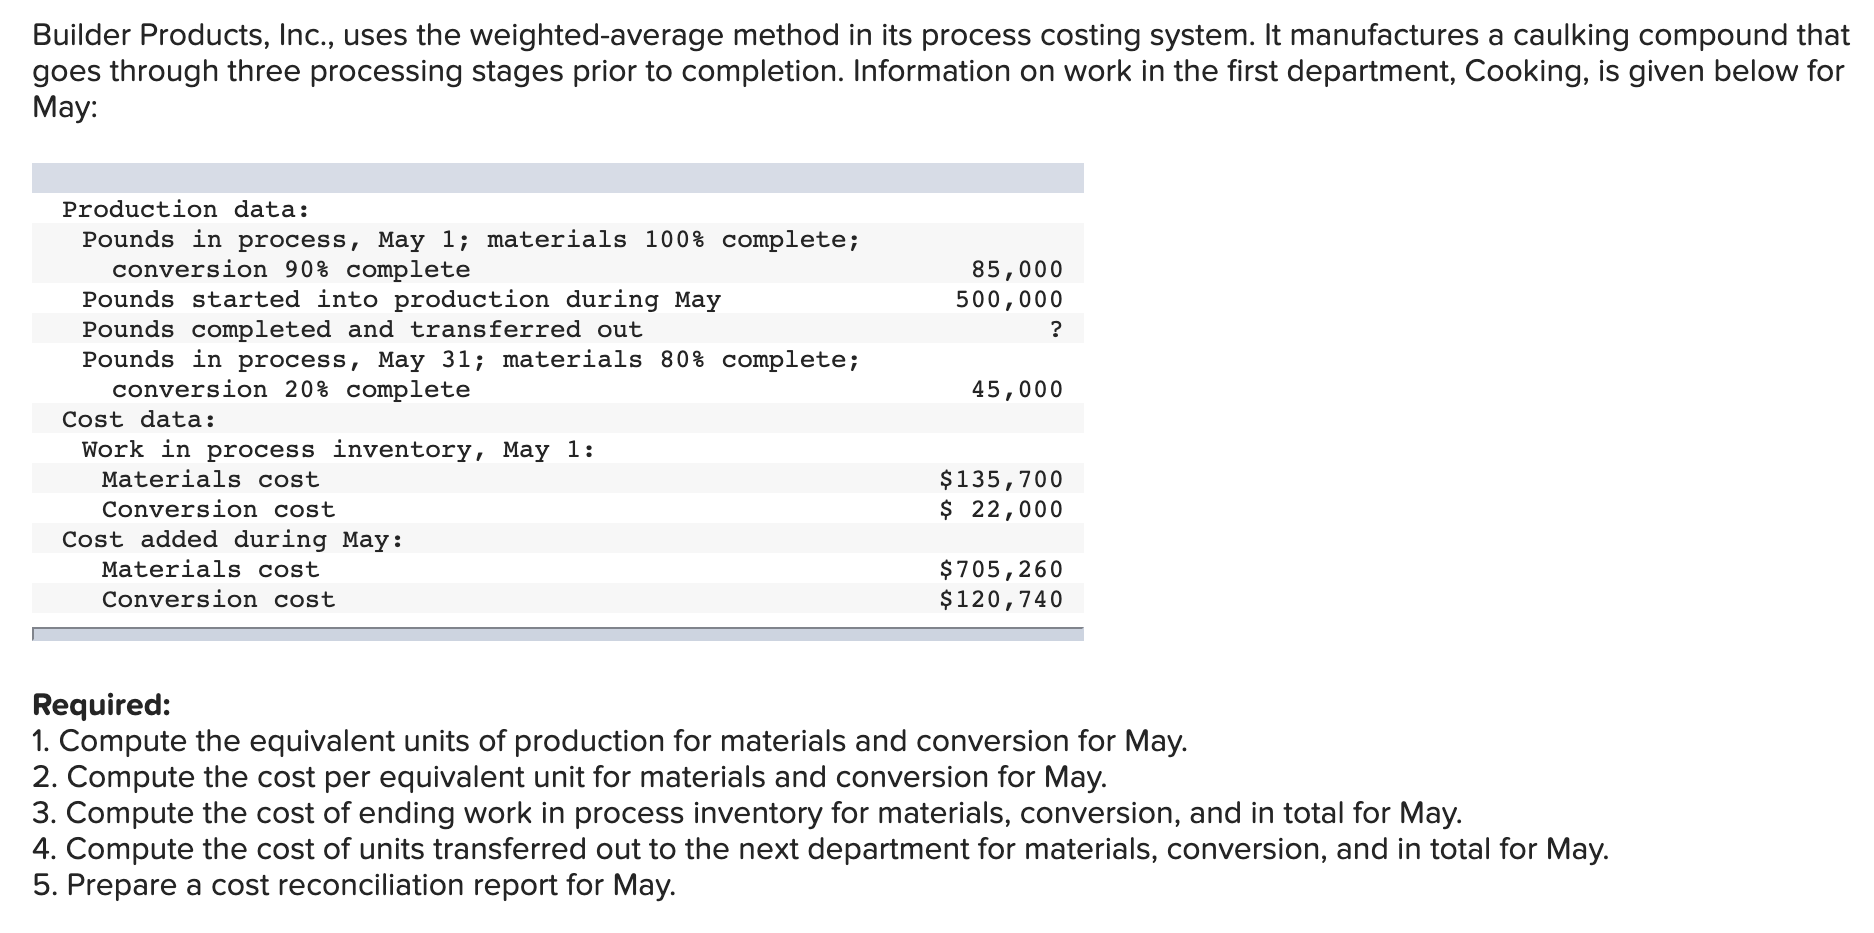
Task: Click 'conversion 20% complete' line
Action: 291,389
